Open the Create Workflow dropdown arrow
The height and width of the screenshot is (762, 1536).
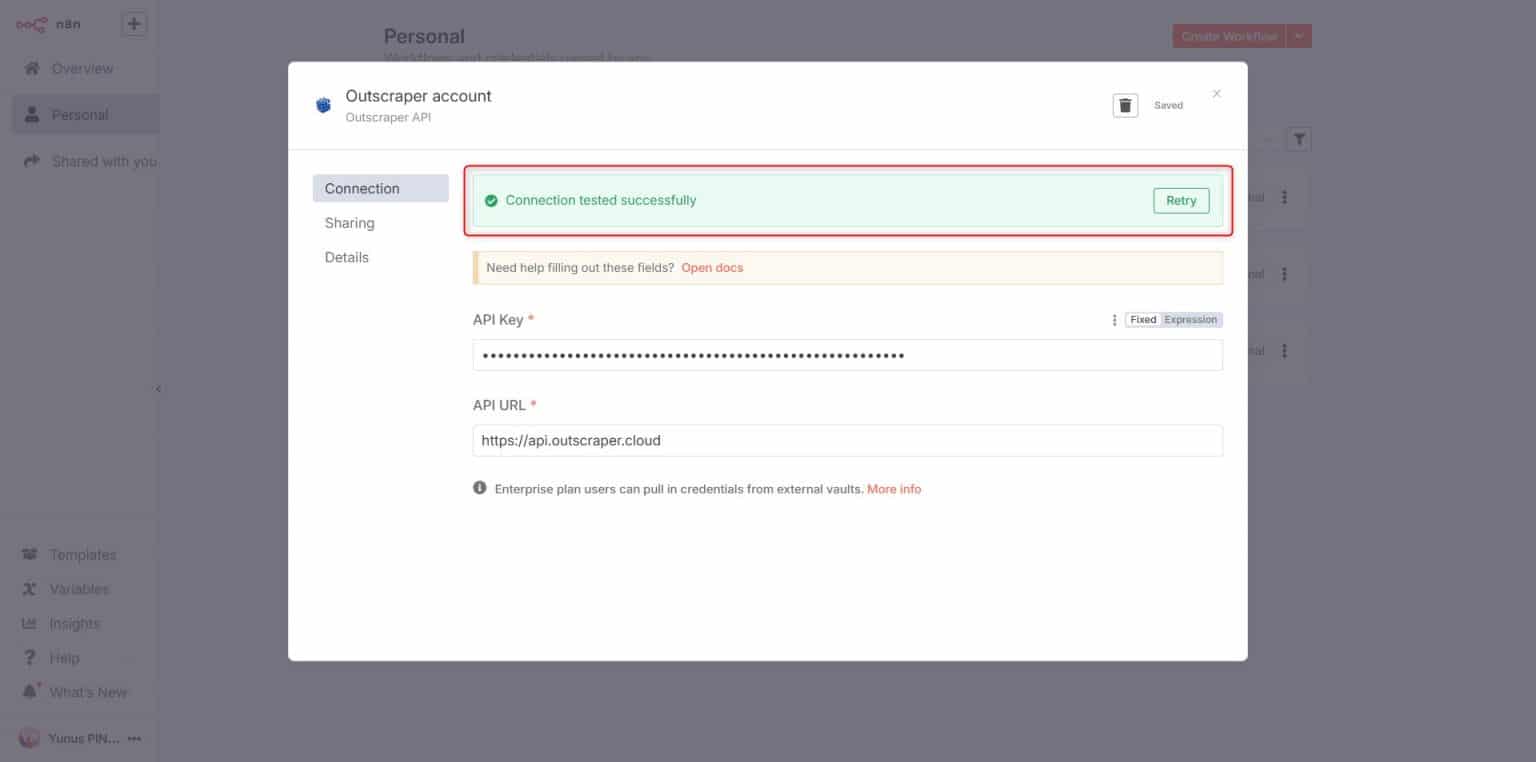[x=1298, y=35]
